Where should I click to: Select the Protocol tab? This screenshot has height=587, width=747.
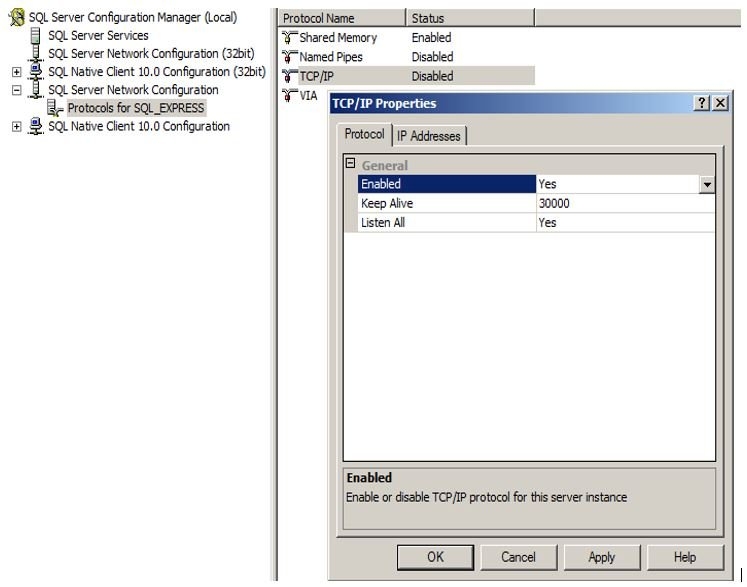(364, 134)
